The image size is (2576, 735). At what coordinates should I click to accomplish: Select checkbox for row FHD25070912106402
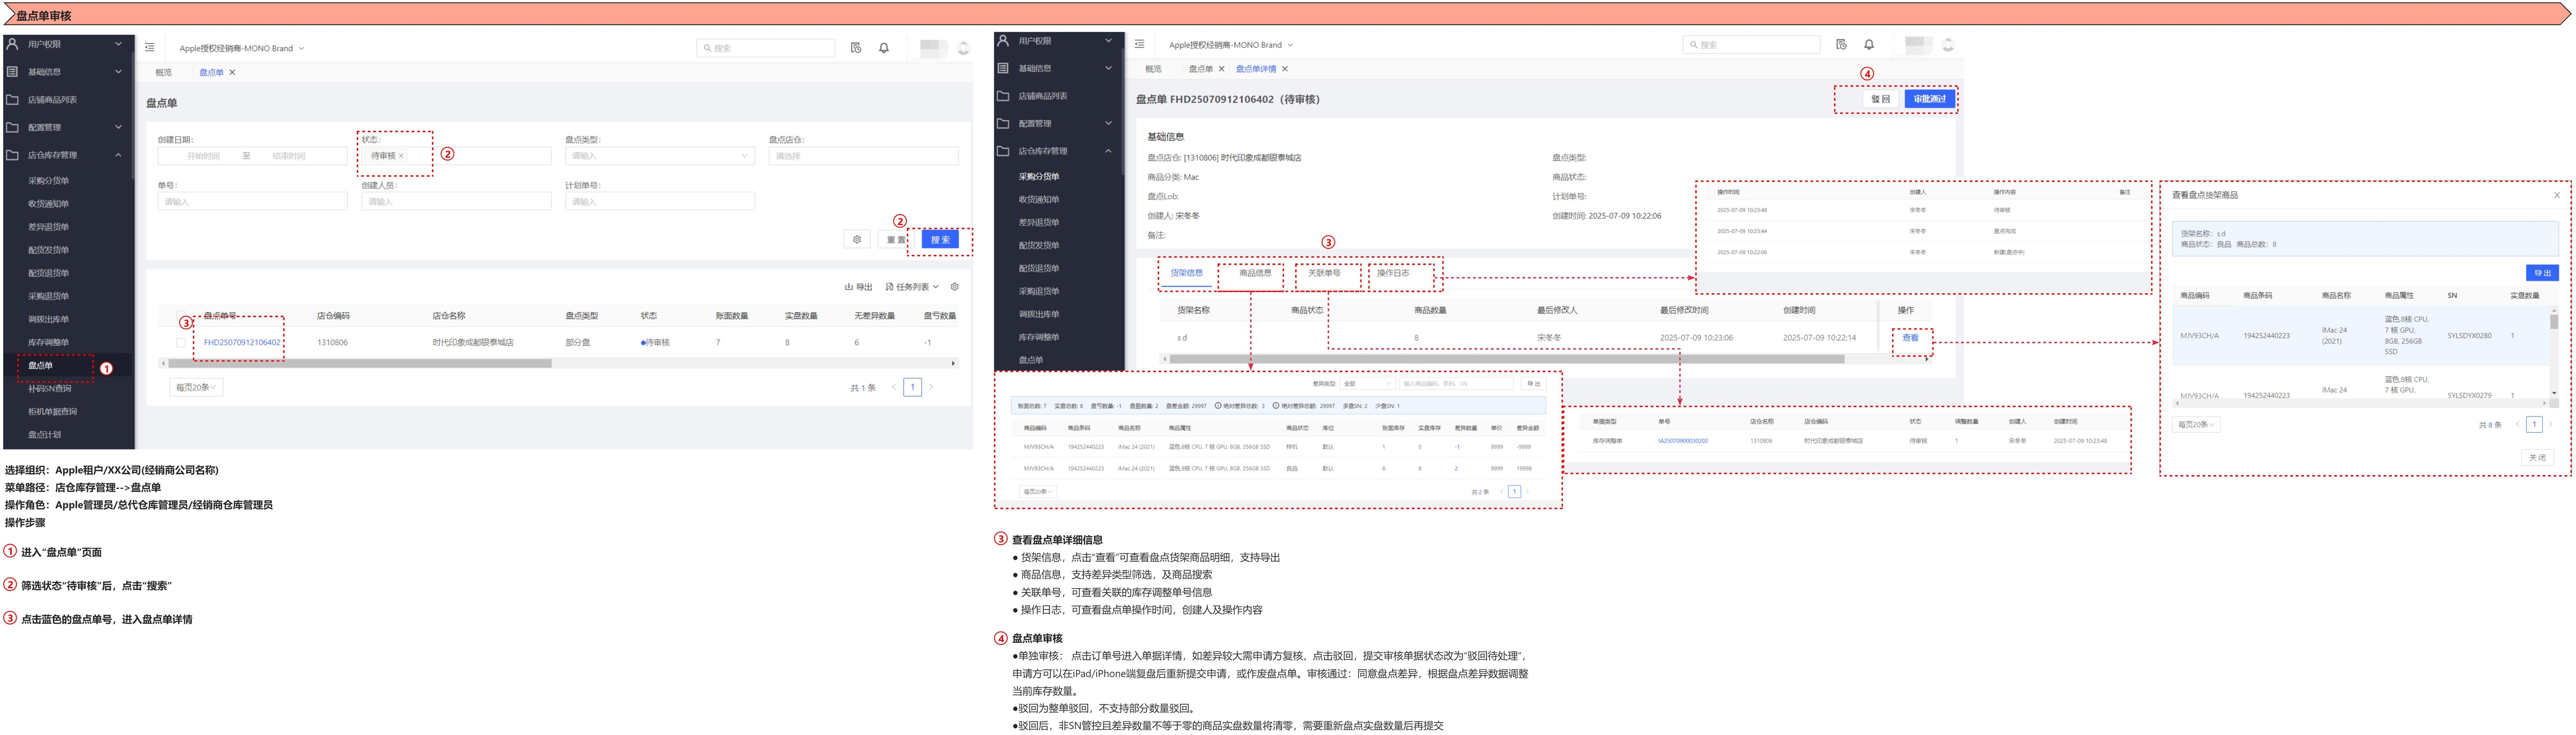181,342
